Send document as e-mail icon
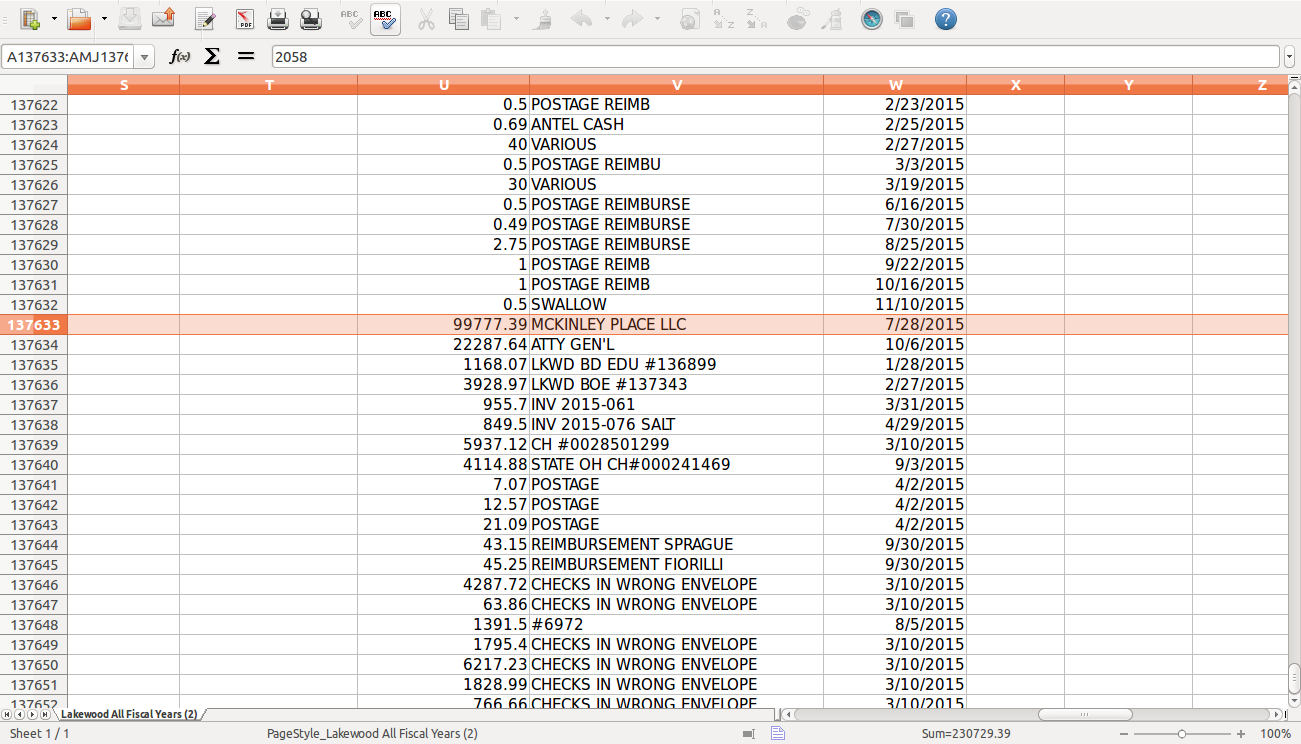 pos(163,19)
